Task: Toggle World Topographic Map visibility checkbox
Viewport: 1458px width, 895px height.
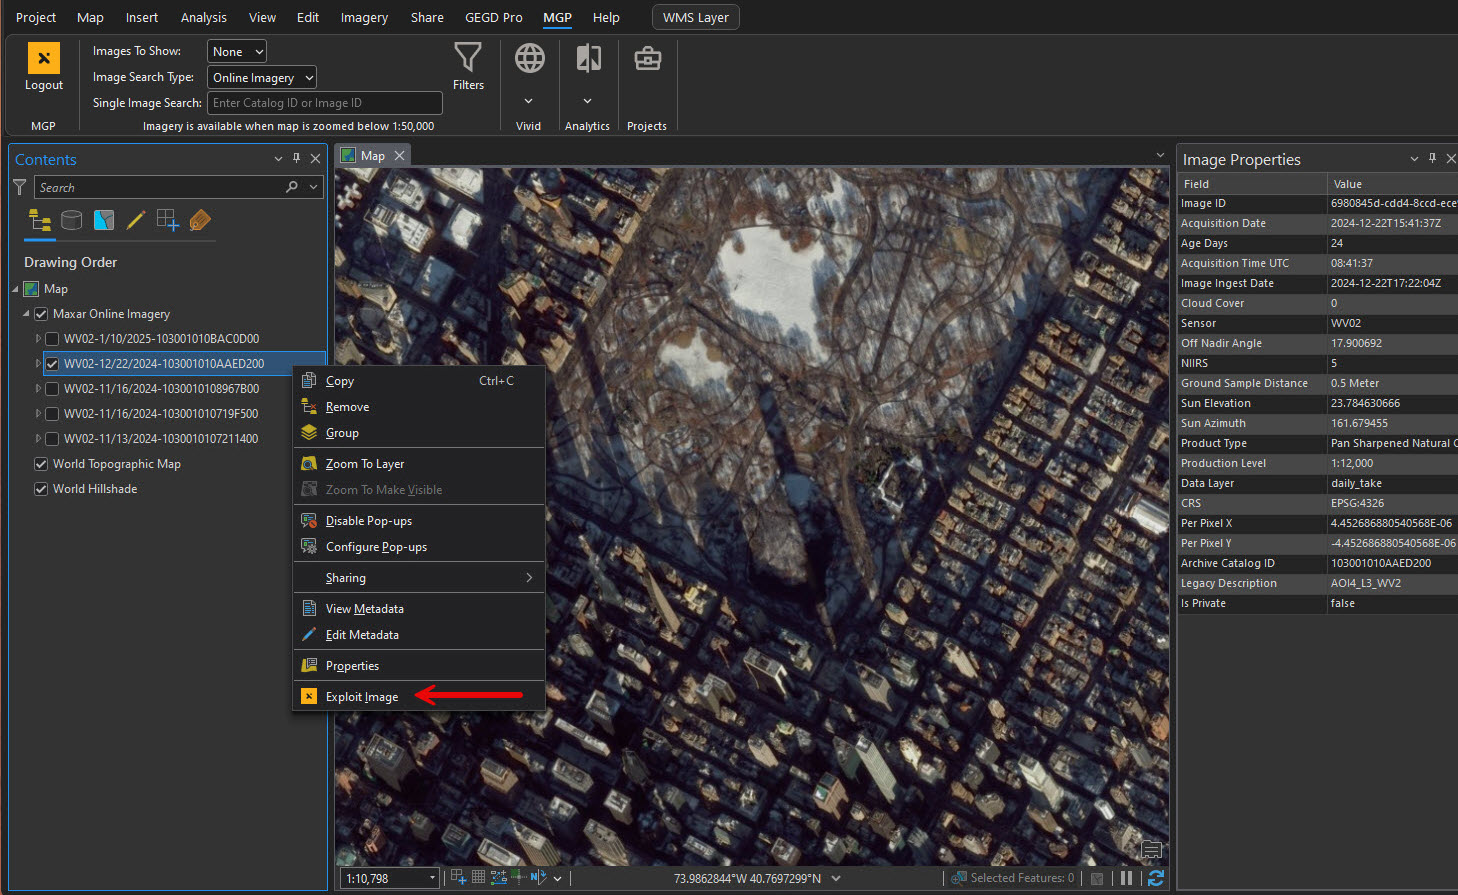Action: tap(41, 464)
